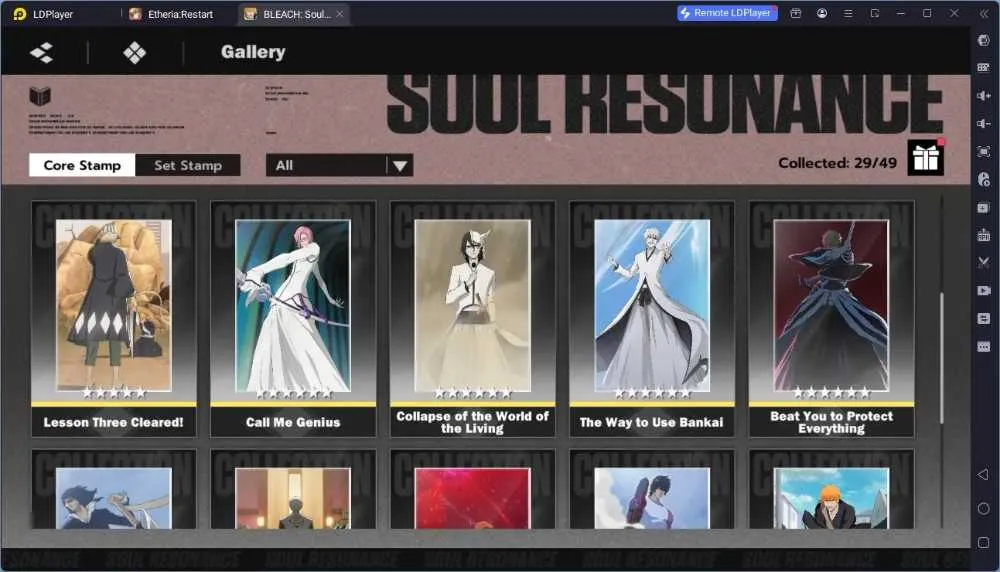Collapse the sidebar with double chevron icon
This screenshot has height=572, width=1000.
click(x=983, y=13)
